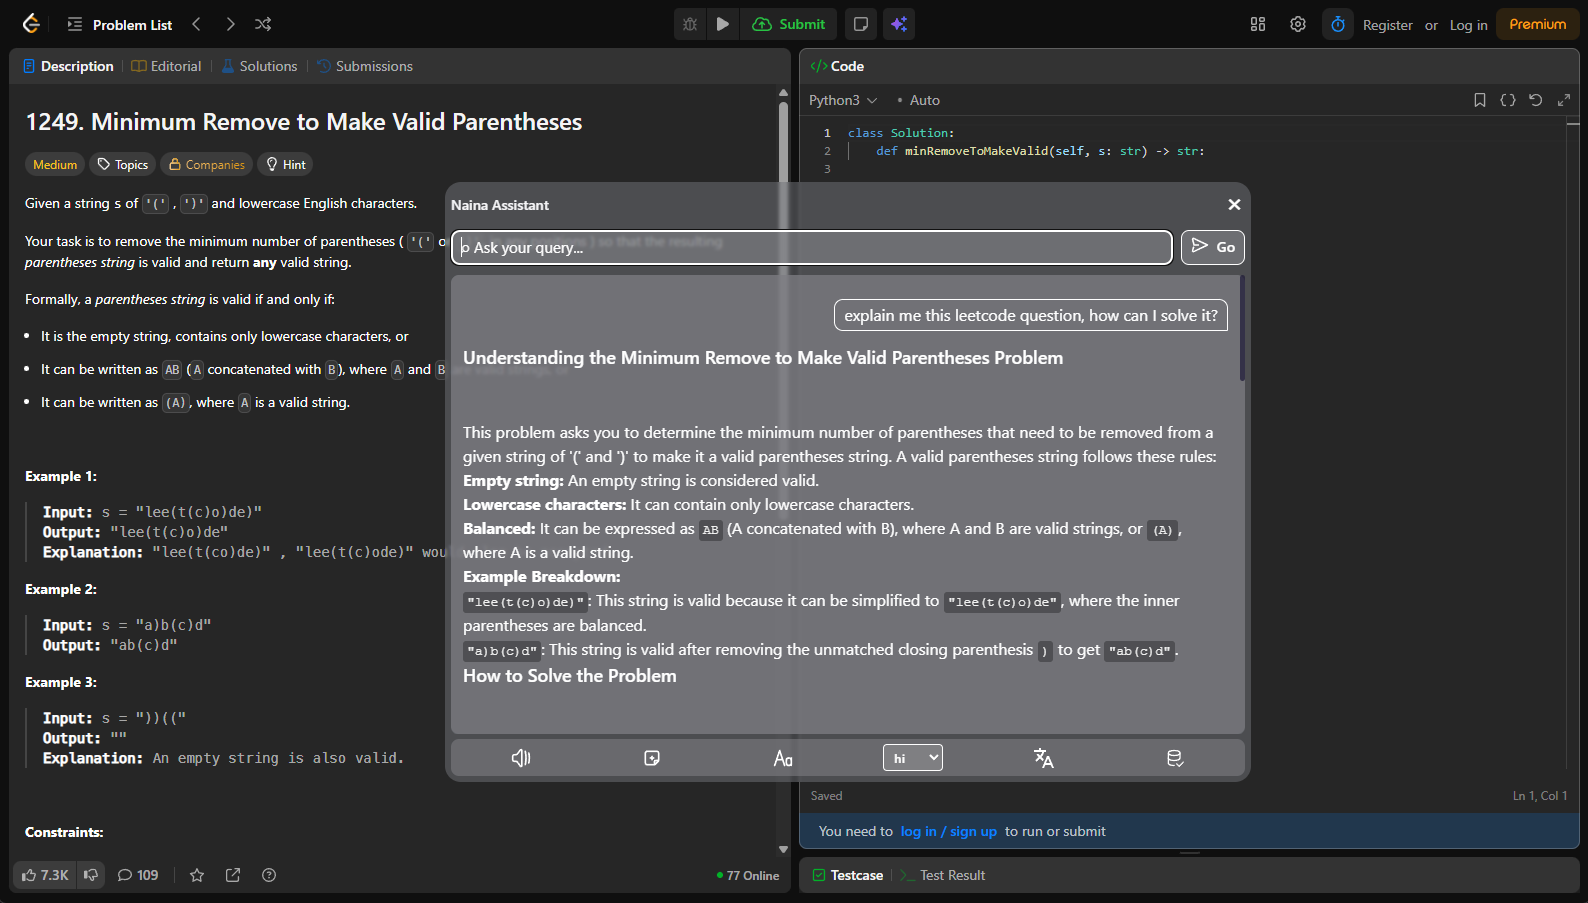Open the 'hi' language dropdown
Image resolution: width=1588 pixels, height=903 pixels.
coord(913,758)
